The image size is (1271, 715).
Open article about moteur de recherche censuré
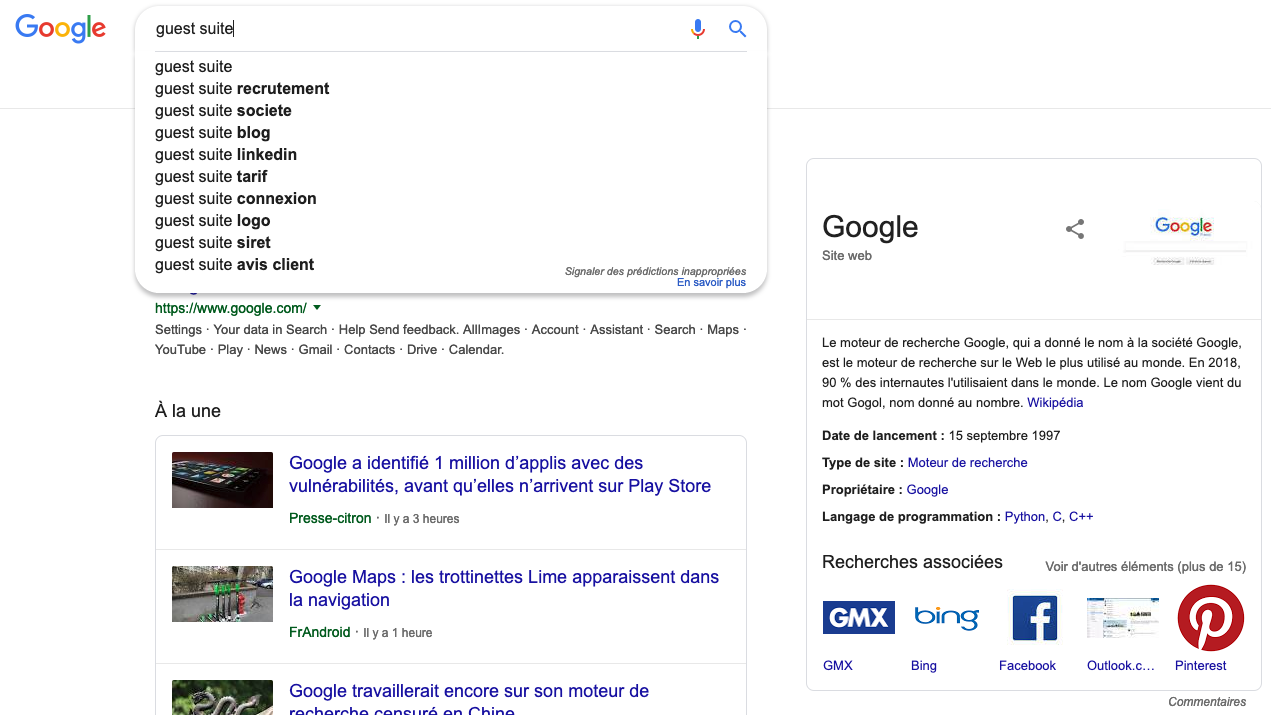point(469,699)
